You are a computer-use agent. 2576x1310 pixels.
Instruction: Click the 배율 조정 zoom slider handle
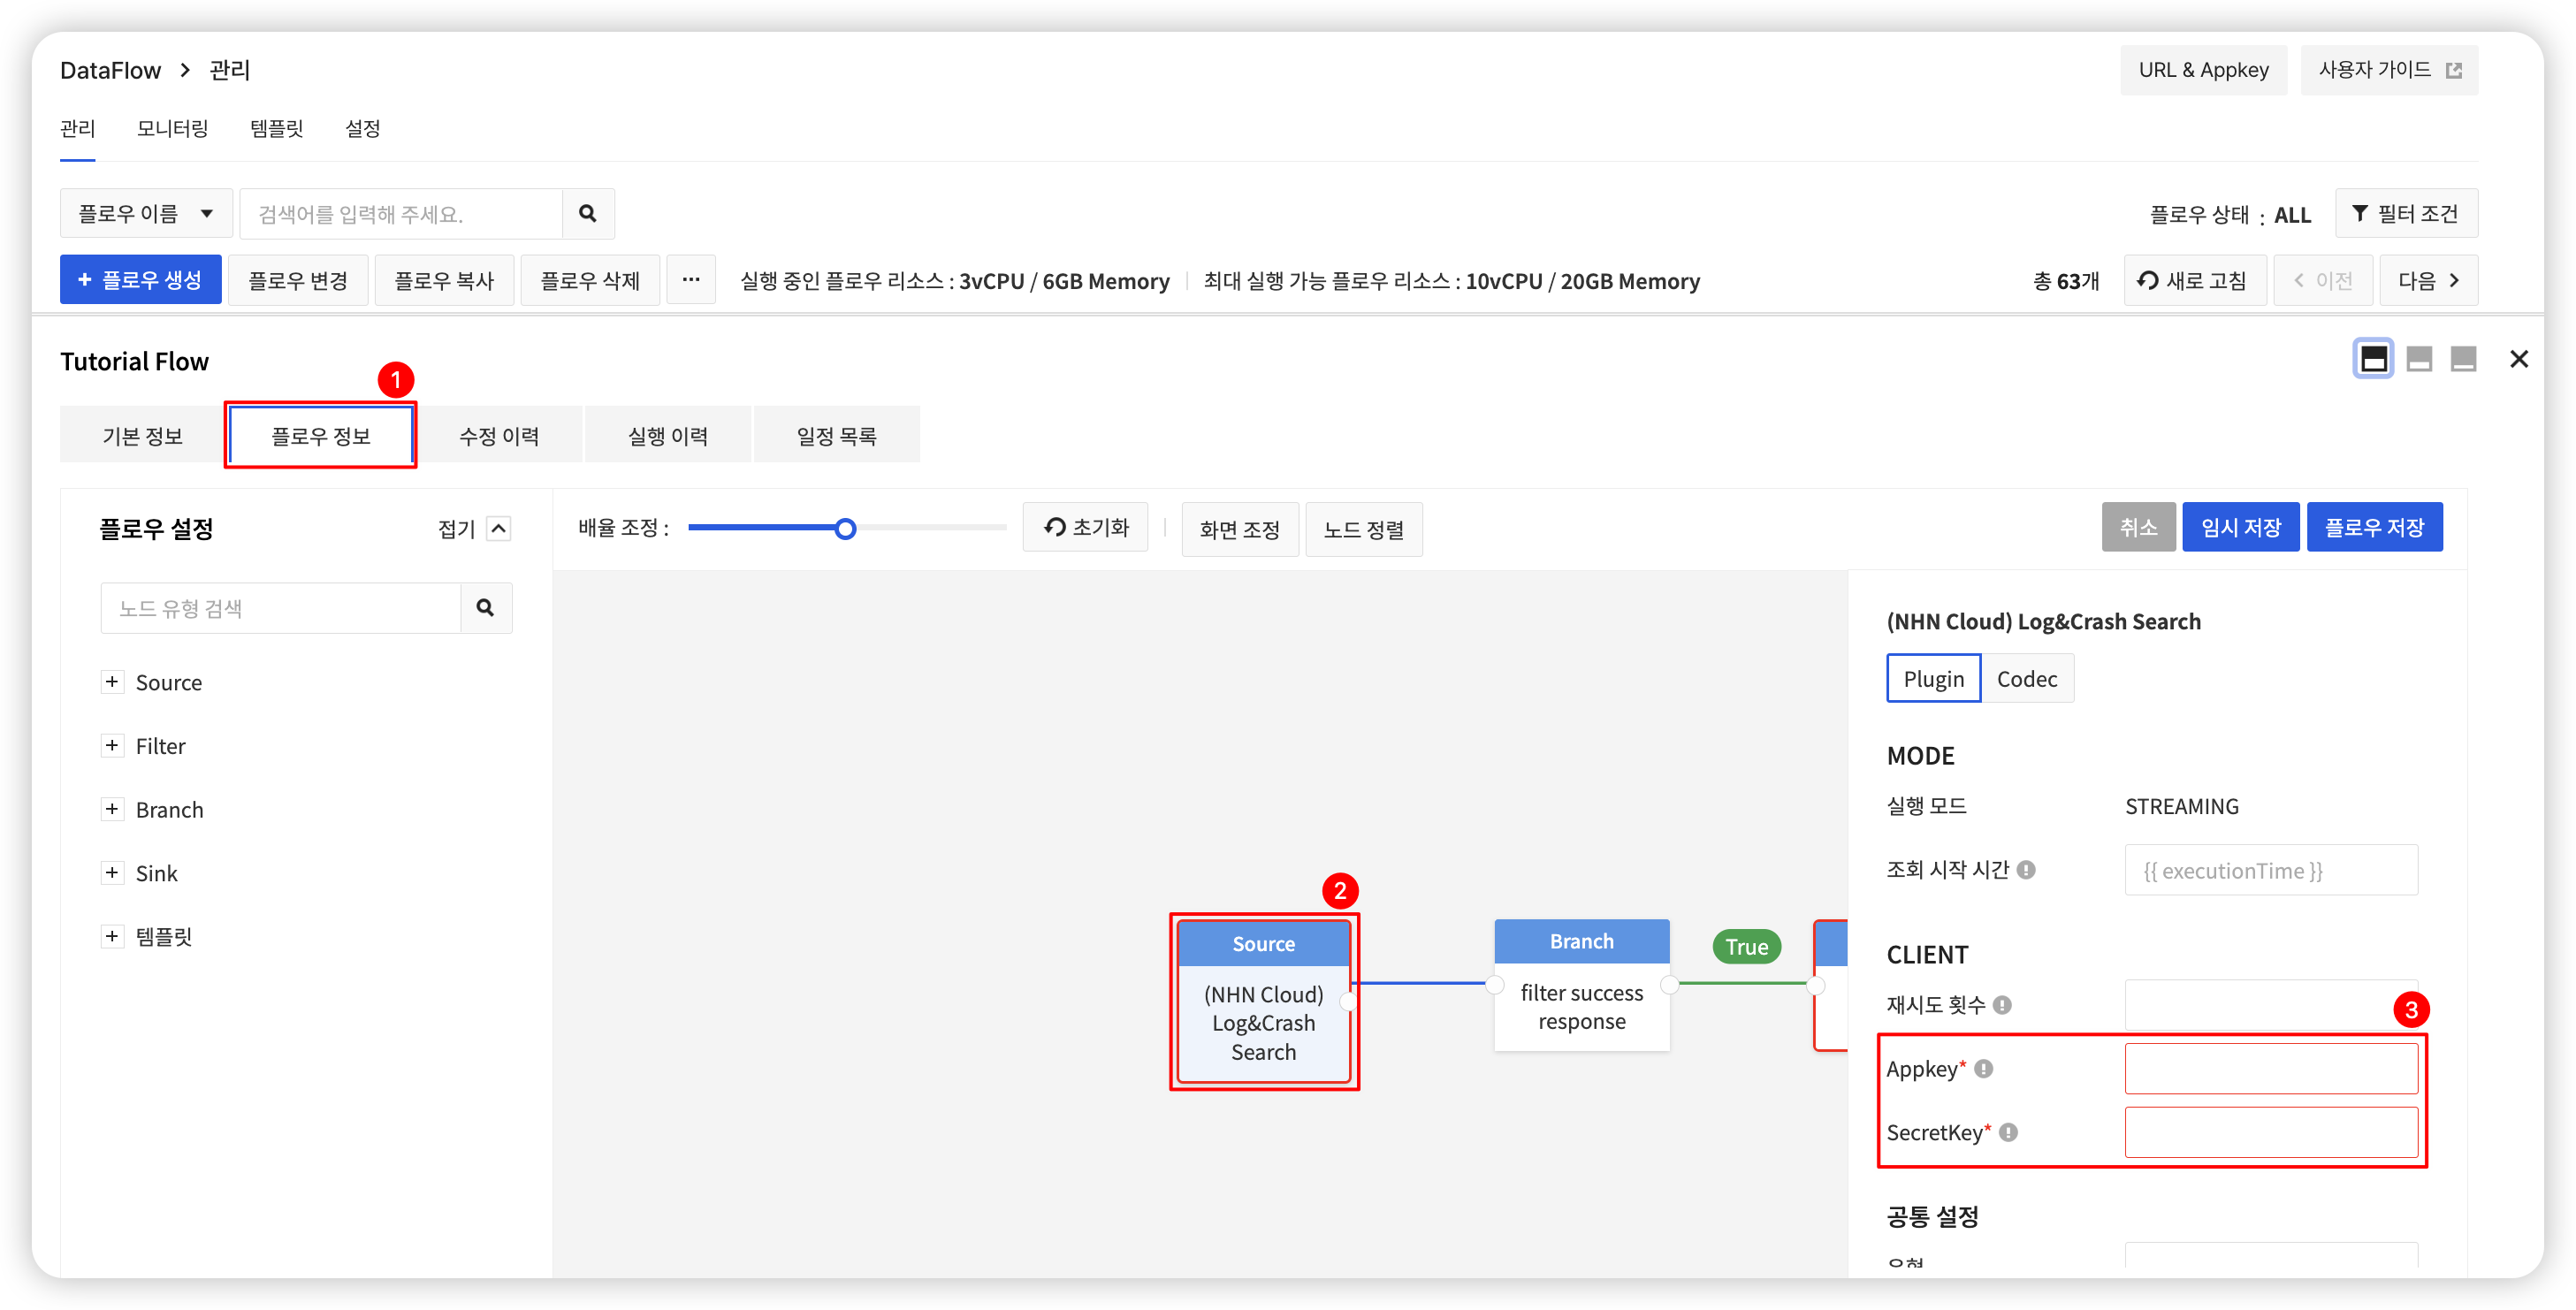coord(845,529)
